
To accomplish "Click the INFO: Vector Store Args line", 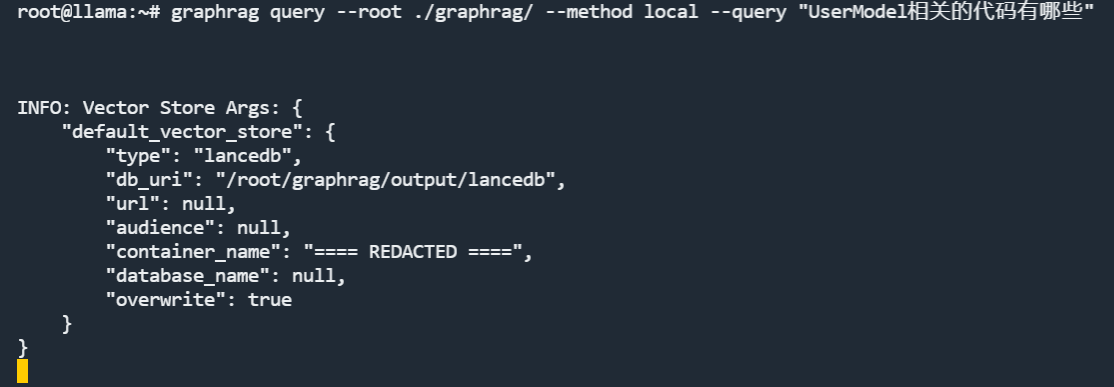I will (x=160, y=108).
